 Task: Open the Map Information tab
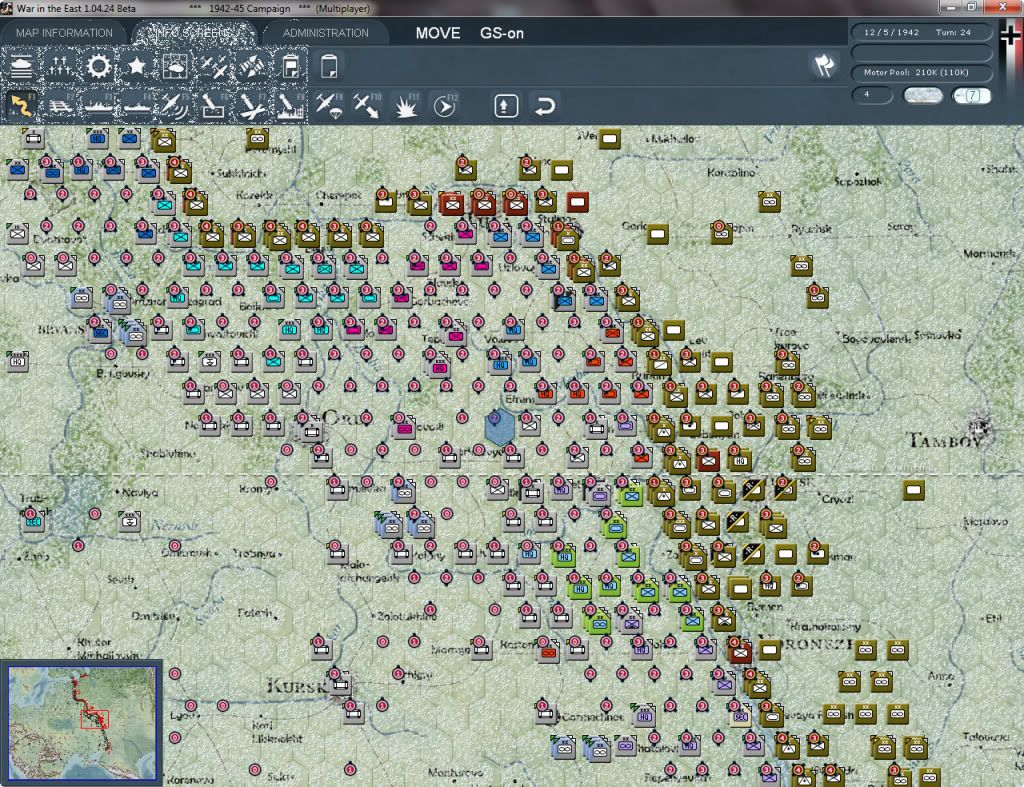(x=64, y=33)
